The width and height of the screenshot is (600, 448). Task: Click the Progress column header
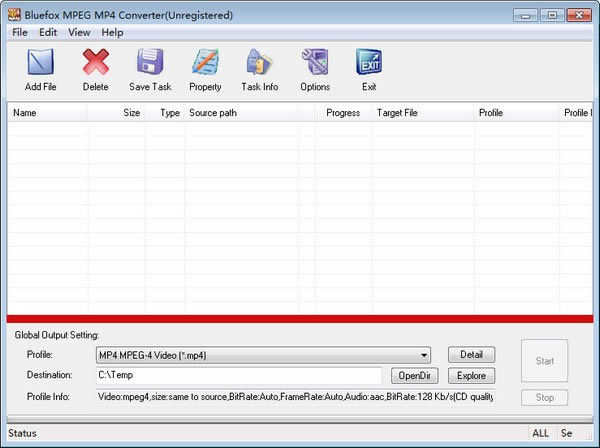[x=343, y=113]
